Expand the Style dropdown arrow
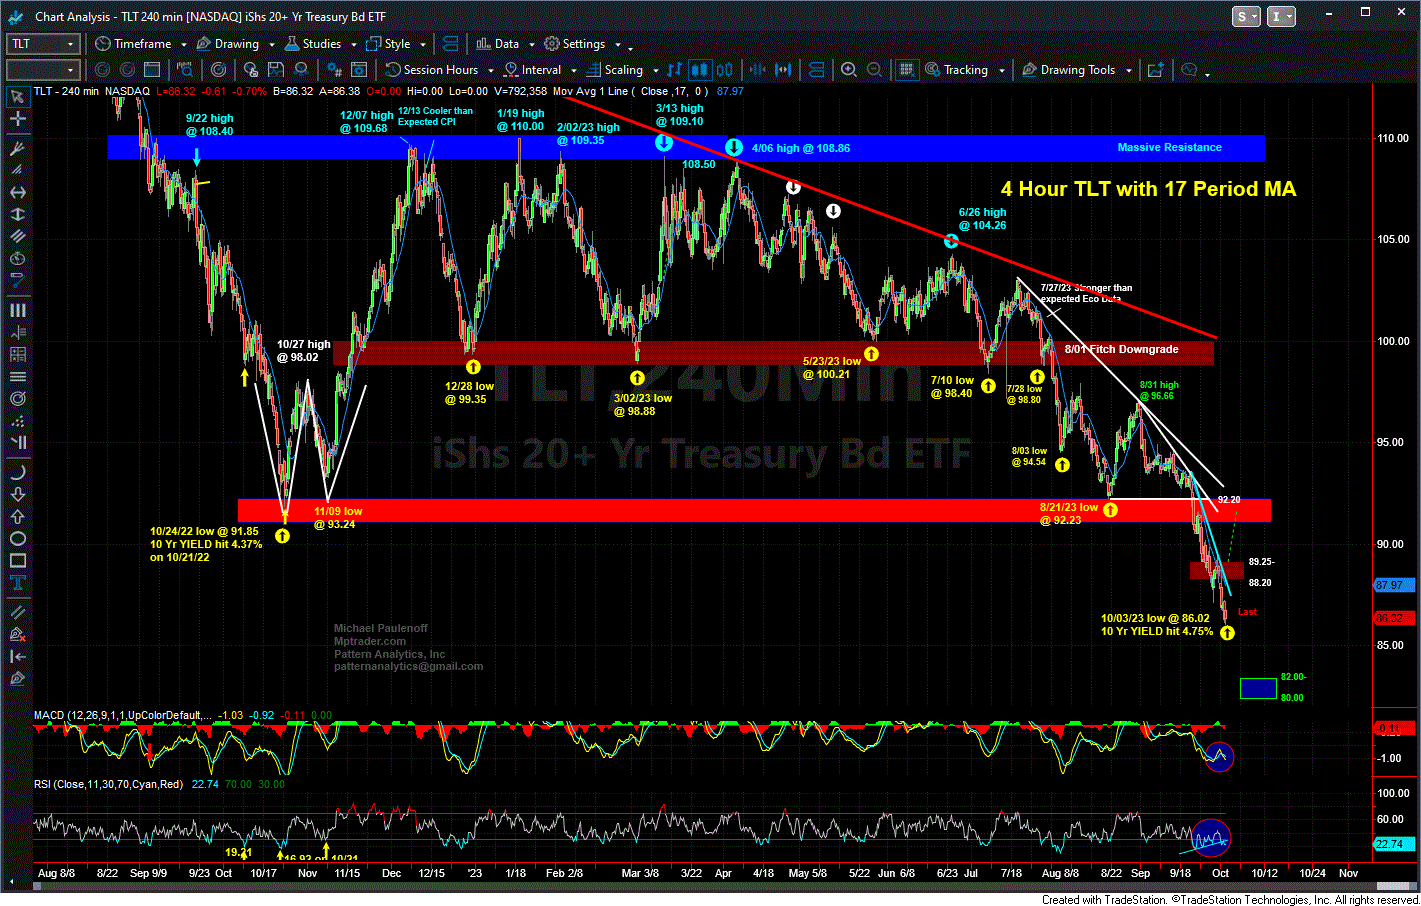1421x906 pixels. coord(423,45)
